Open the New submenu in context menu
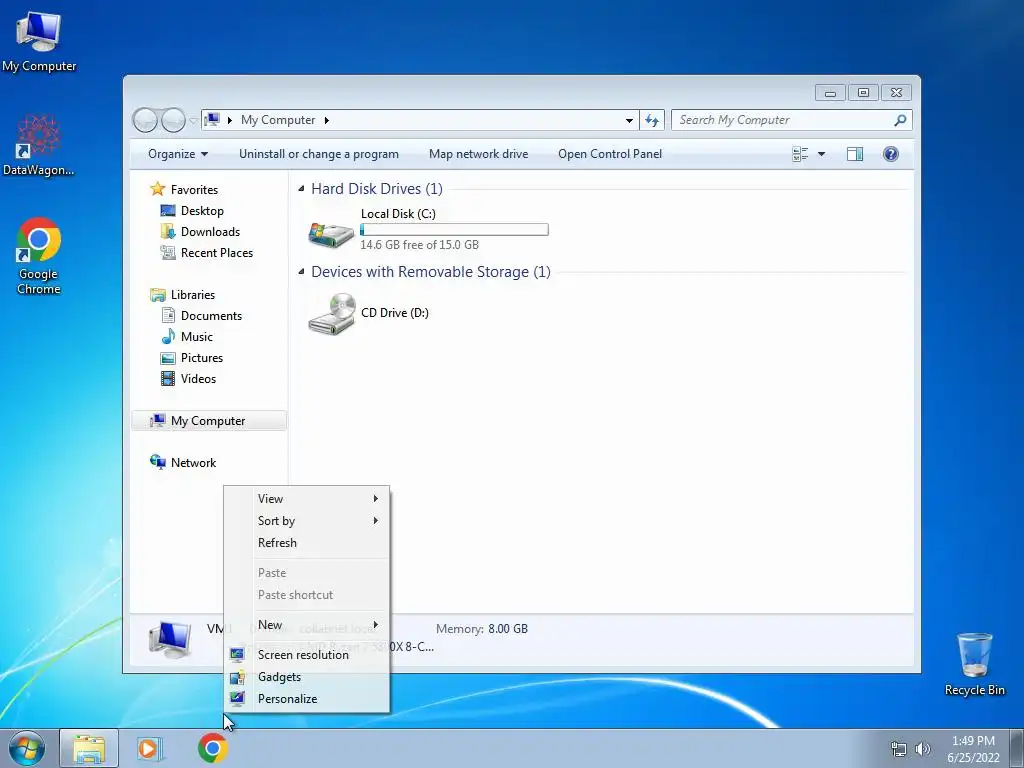 tap(306, 625)
